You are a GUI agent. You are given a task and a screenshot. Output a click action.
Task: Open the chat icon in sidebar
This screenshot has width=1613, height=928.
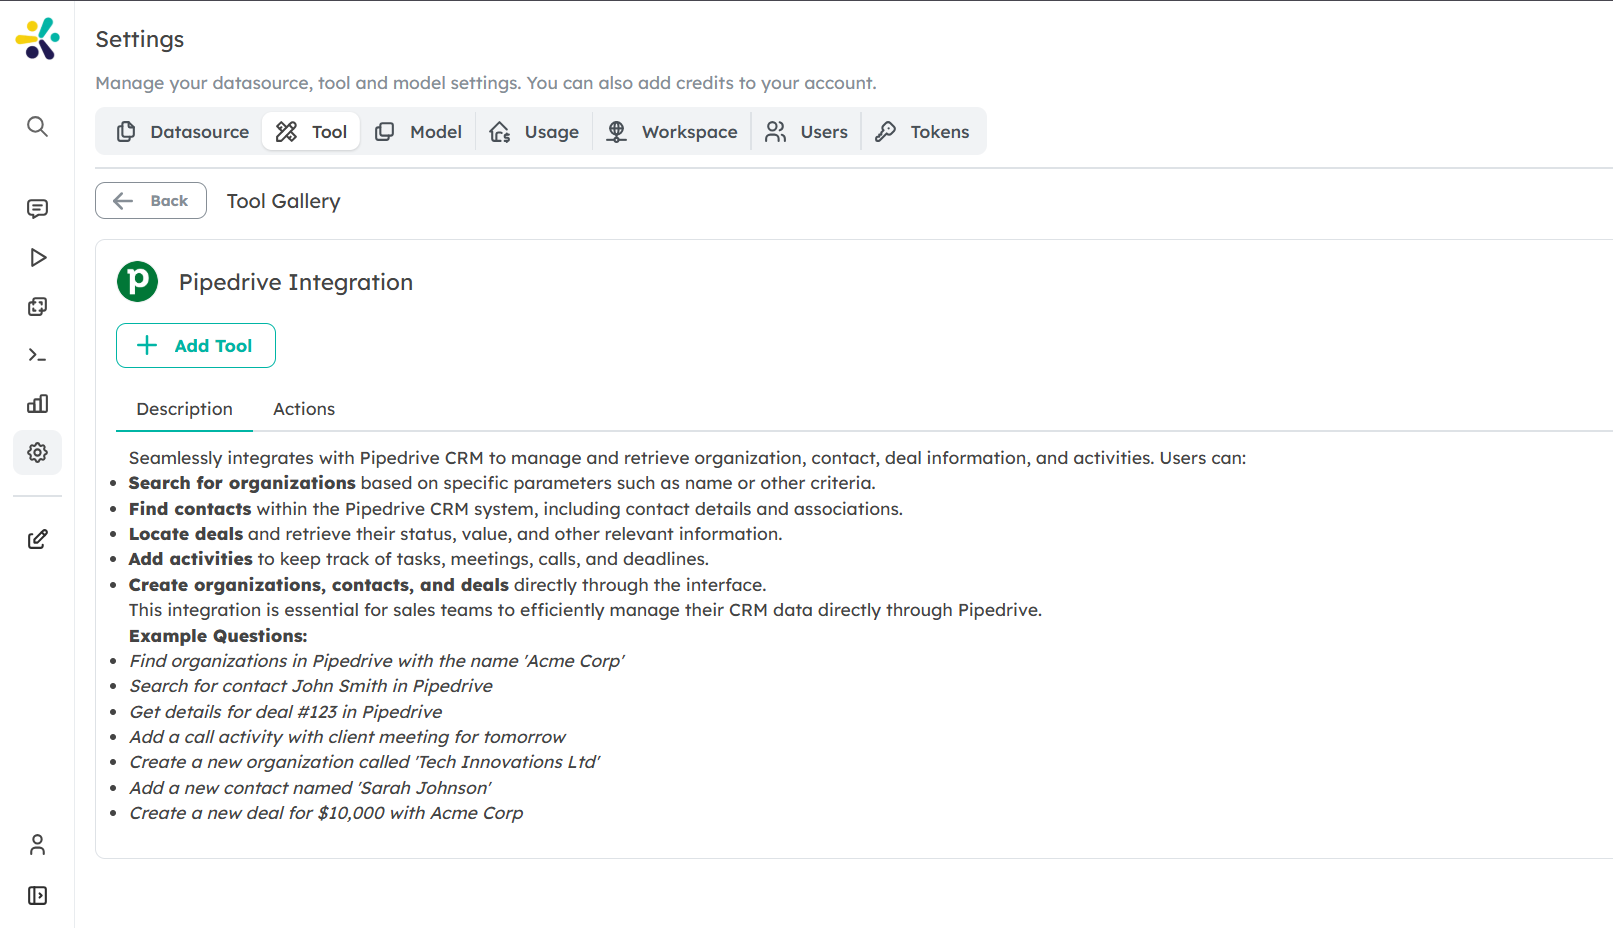click(37, 208)
